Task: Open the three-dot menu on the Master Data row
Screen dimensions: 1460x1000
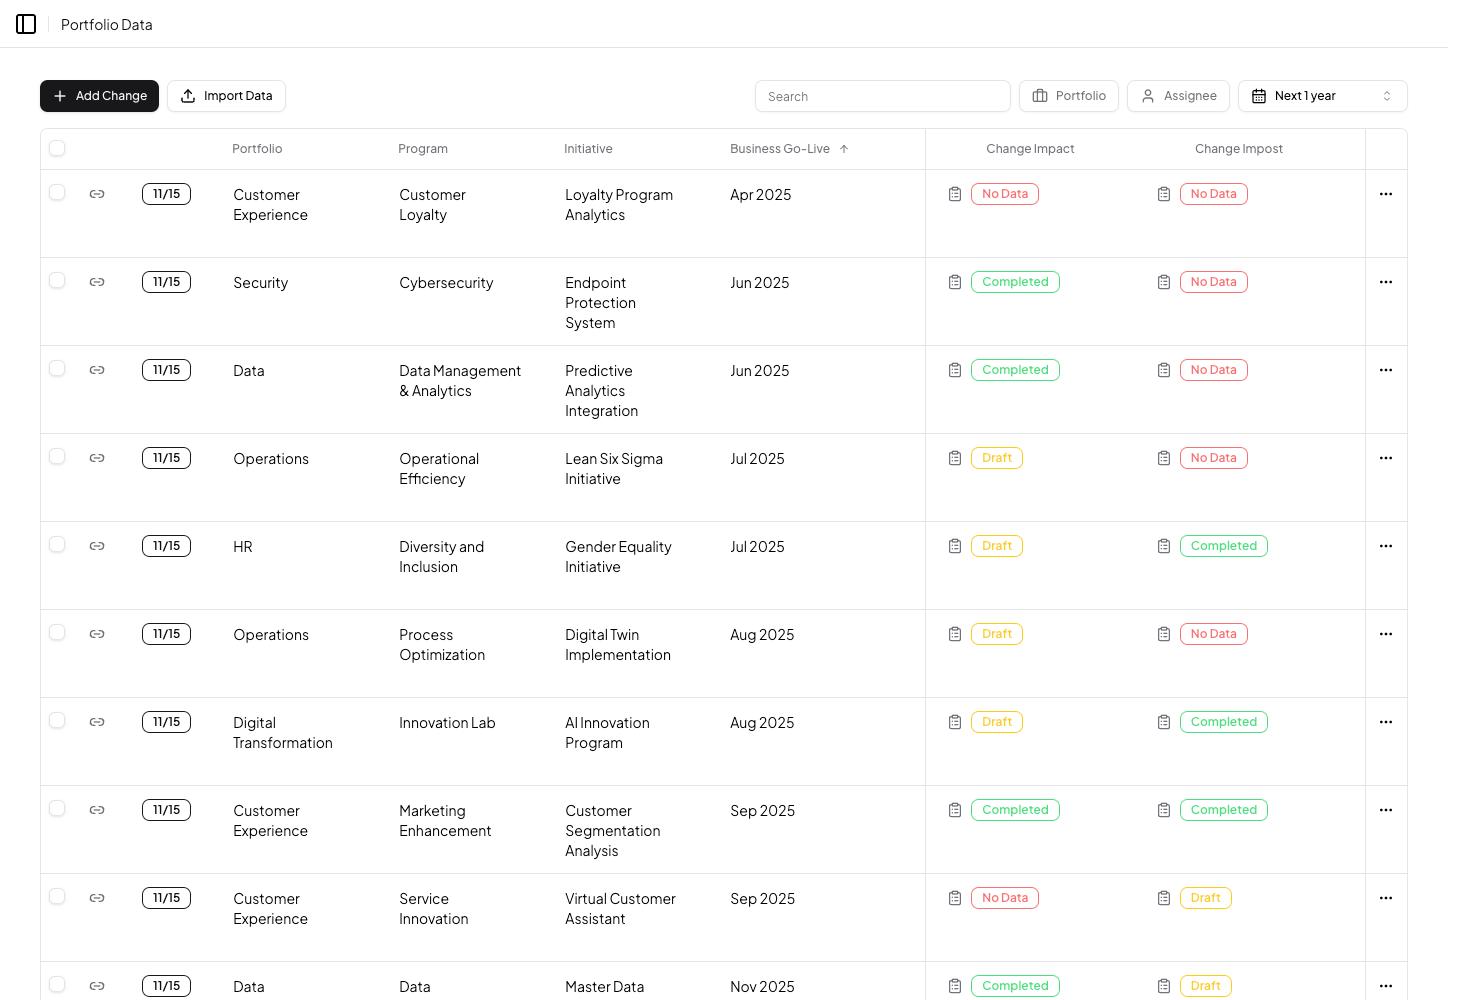Action: pyautogui.click(x=1385, y=985)
